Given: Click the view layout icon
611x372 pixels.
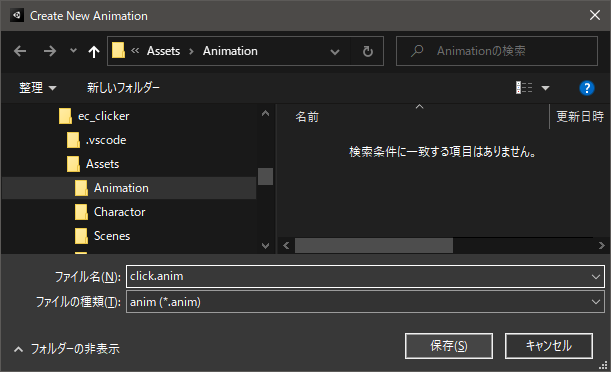Looking at the screenshot, I should click(524, 88).
